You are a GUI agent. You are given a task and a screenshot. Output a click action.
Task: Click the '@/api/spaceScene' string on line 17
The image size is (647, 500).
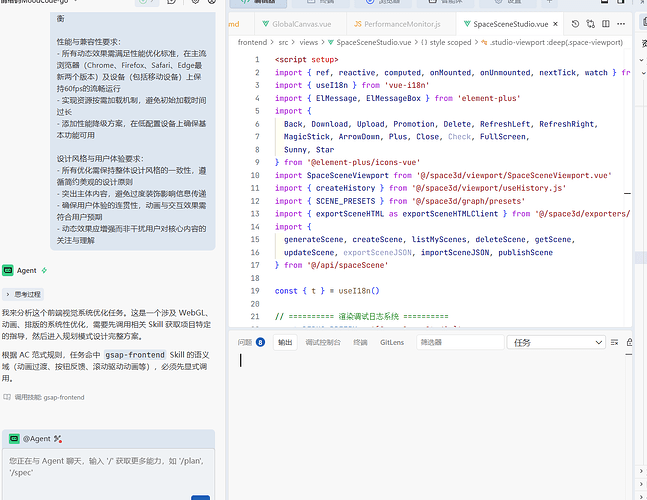(x=347, y=265)
